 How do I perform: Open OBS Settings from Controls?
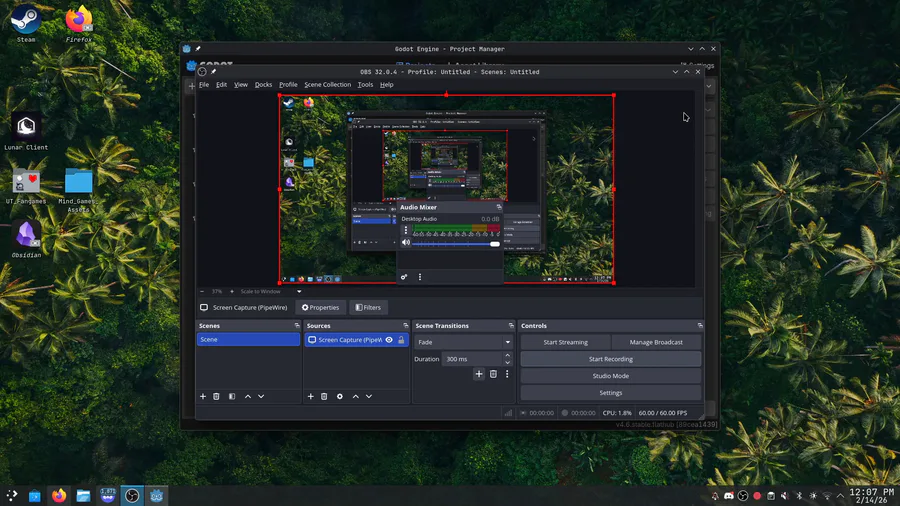[x=611, y=393]
